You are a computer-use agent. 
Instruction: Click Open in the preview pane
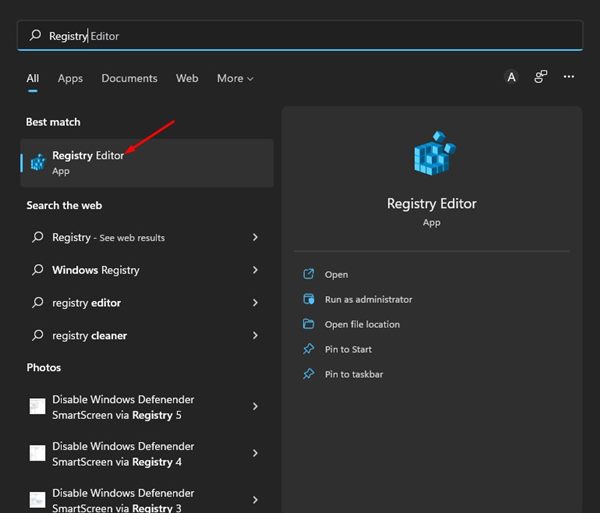pos(336,274)
